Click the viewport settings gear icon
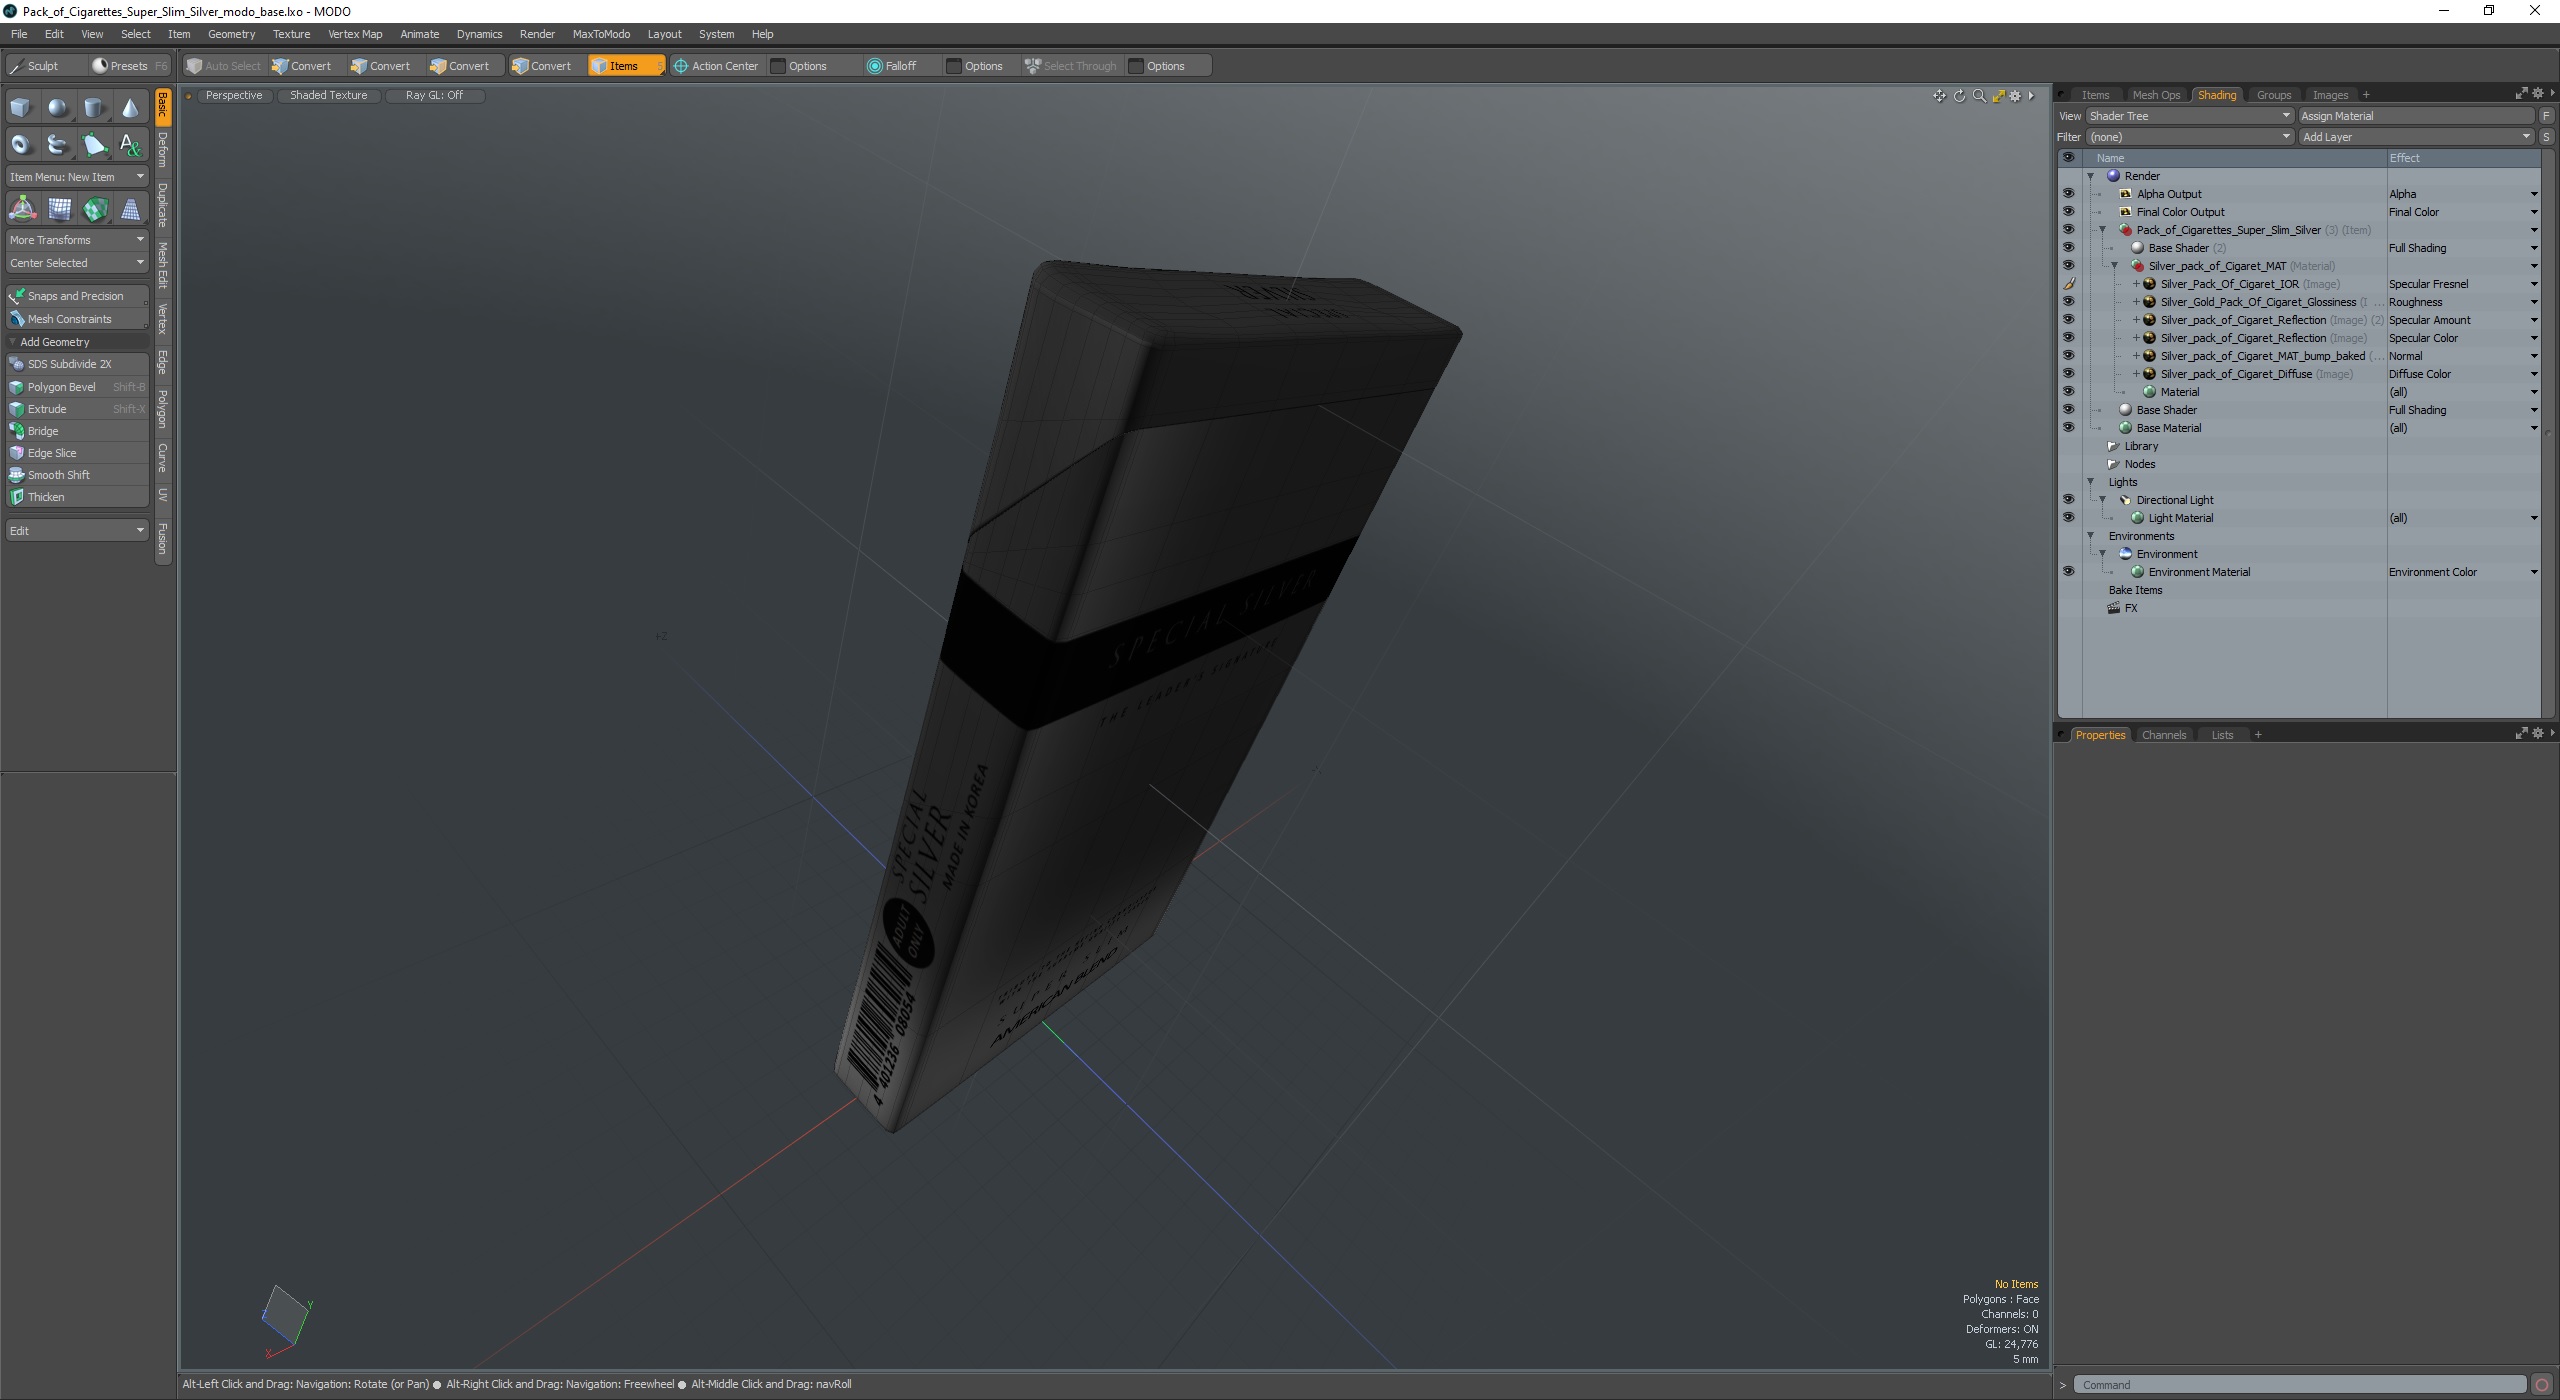Image resolution: width=2560 pixels, height=1400 pixels. tap(2015, 96)
